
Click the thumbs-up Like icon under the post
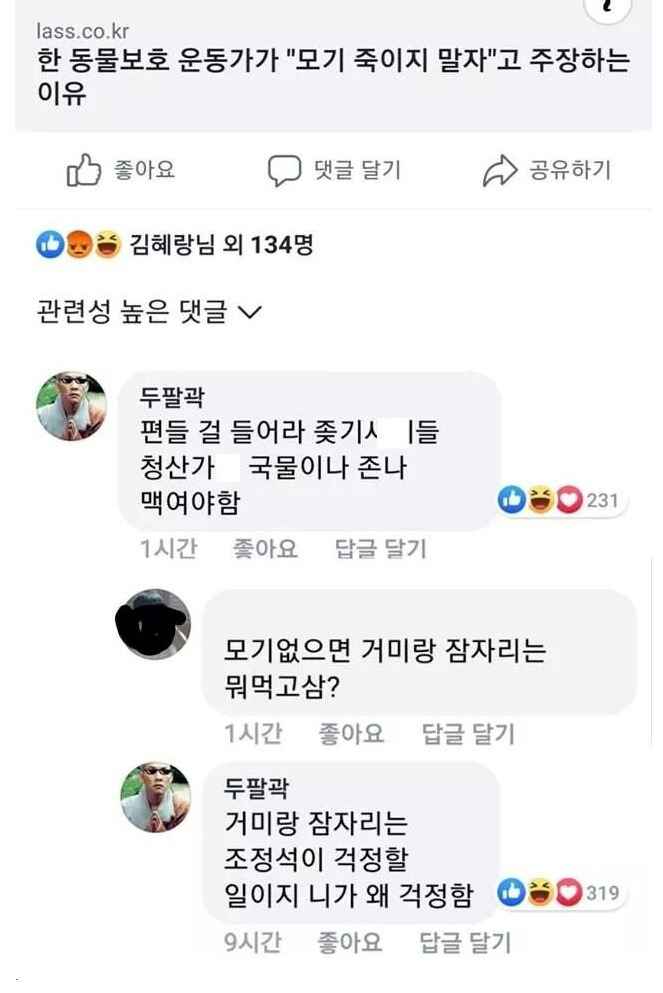tap(84, 171)
